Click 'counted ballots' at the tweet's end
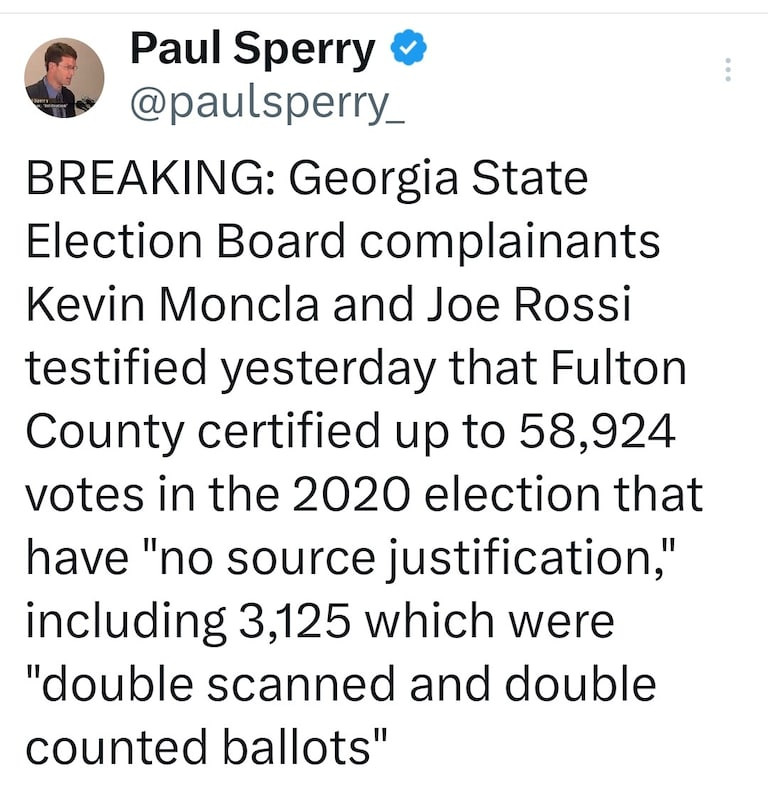Screen dimensions: 768x801 205,747
